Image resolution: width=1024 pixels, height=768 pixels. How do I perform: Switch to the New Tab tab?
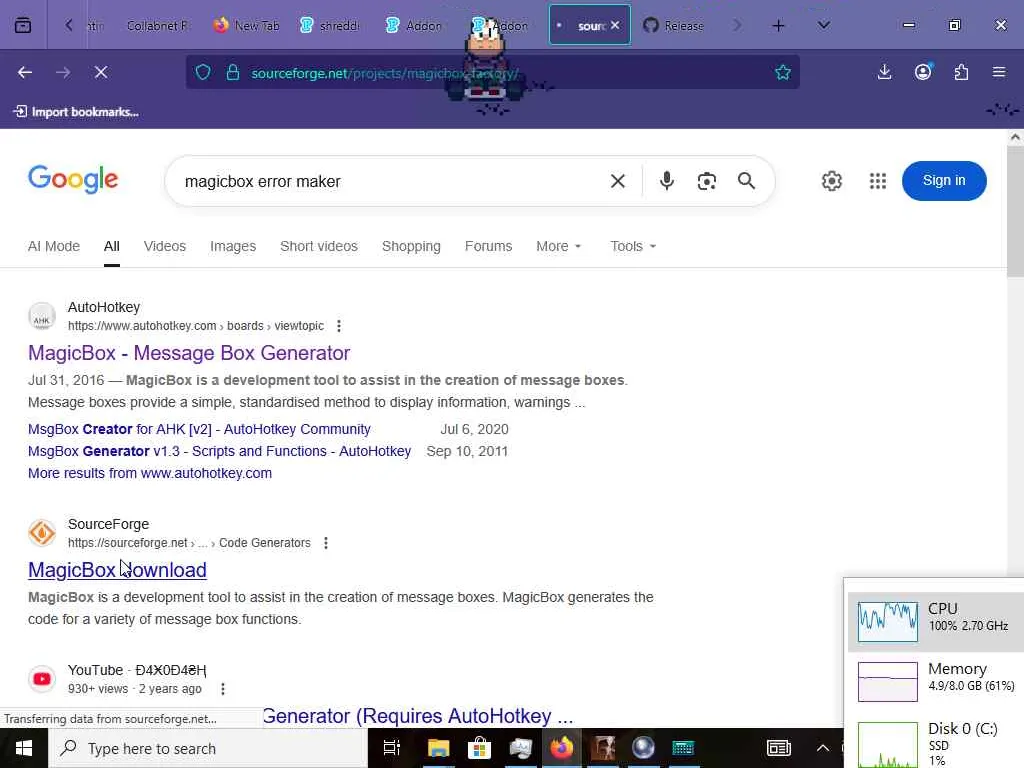coord(248,25)
